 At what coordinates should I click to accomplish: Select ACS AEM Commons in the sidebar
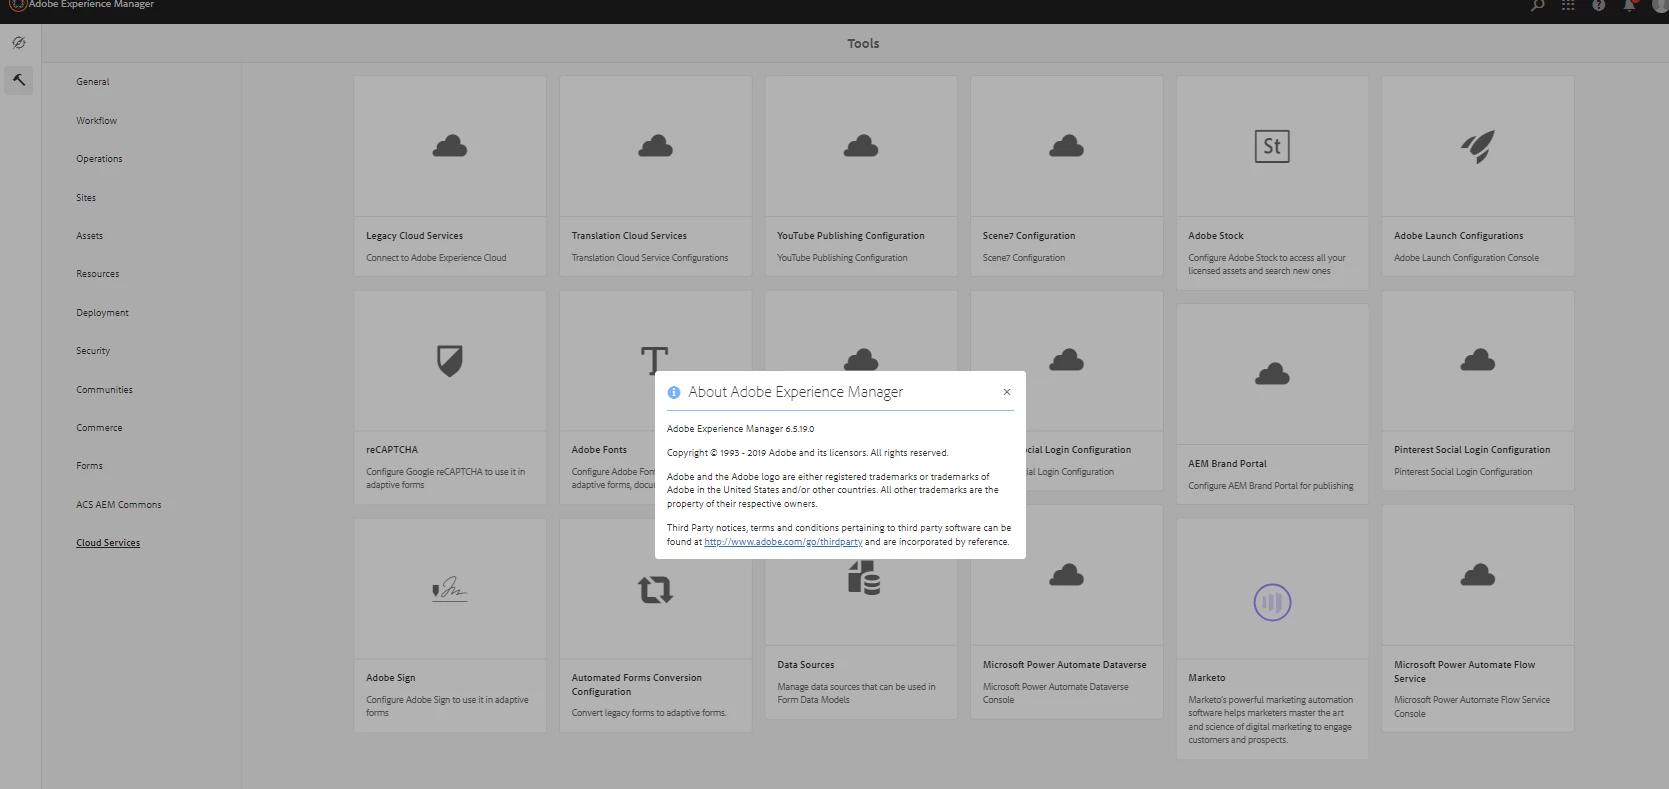pos(118,505)
